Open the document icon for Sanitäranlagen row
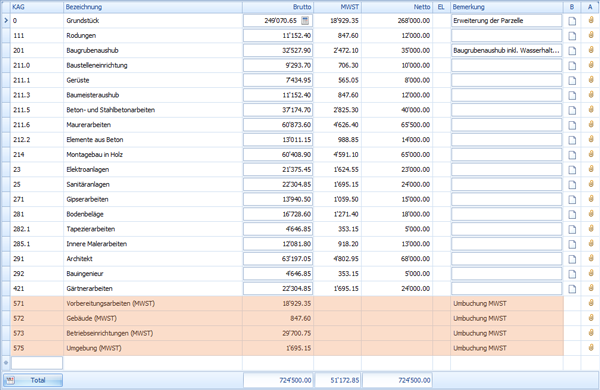600x390 pixels. [x=572, y=185]
